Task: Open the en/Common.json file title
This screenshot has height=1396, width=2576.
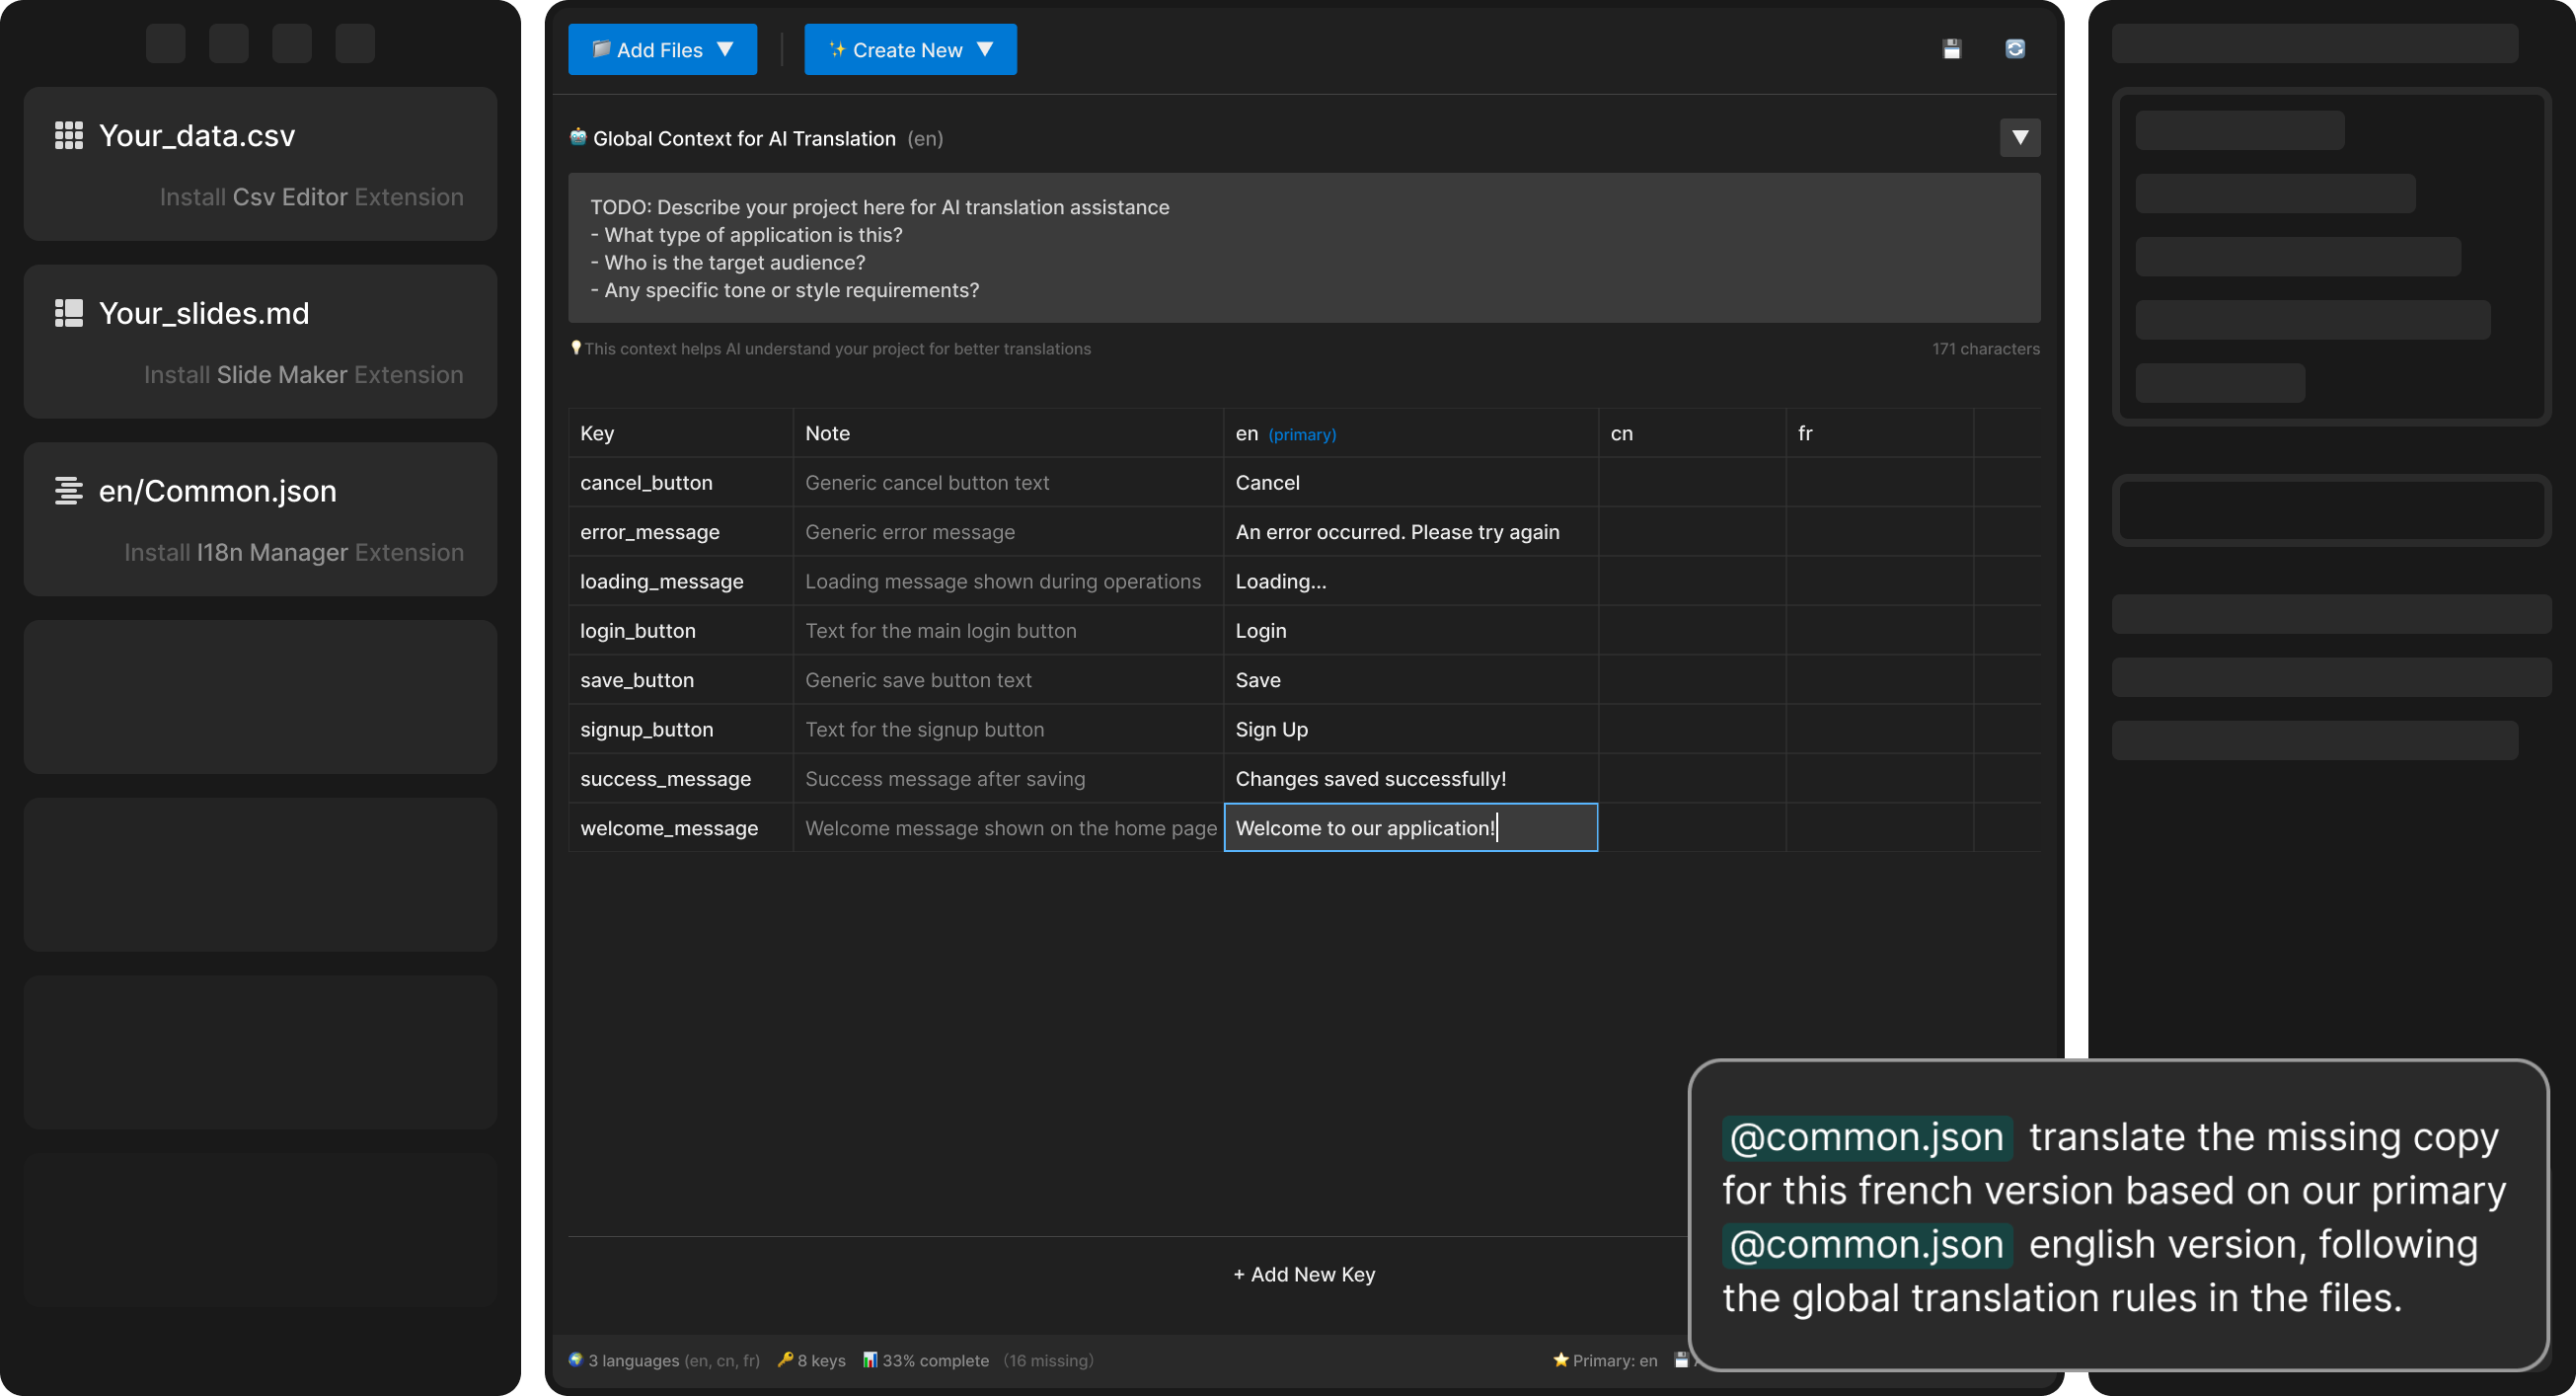Action: [x=218, y=491]
